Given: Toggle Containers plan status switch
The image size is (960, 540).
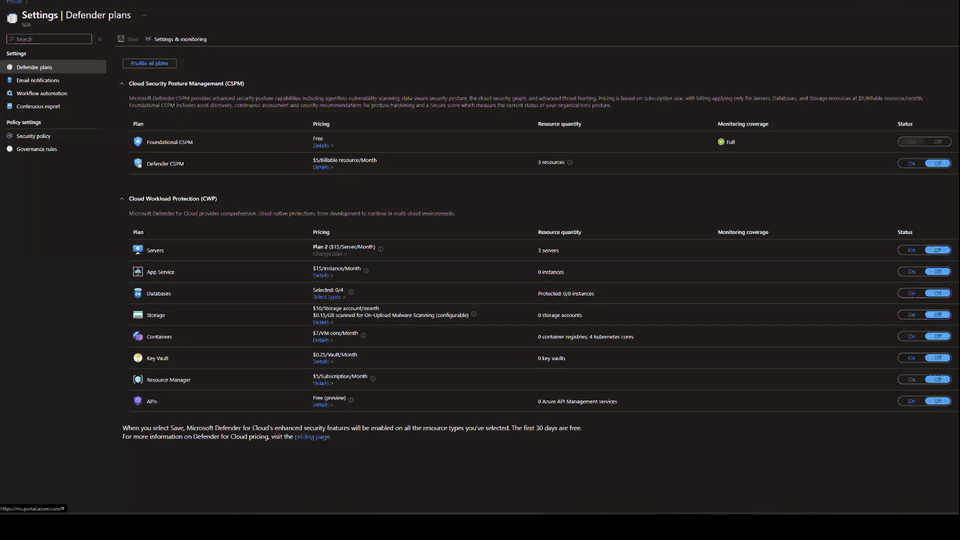Looking at the screenshot, I should click(x=924, y=336).
